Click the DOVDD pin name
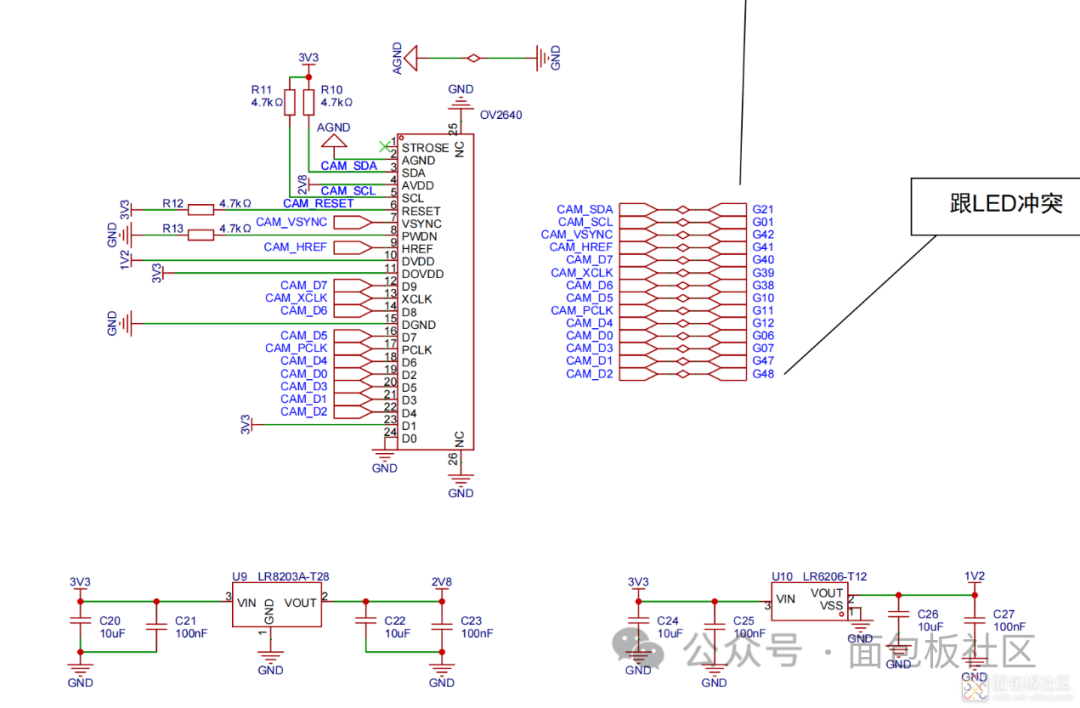The width and height of the screenshot is (1080, 708). click(422, 274)
